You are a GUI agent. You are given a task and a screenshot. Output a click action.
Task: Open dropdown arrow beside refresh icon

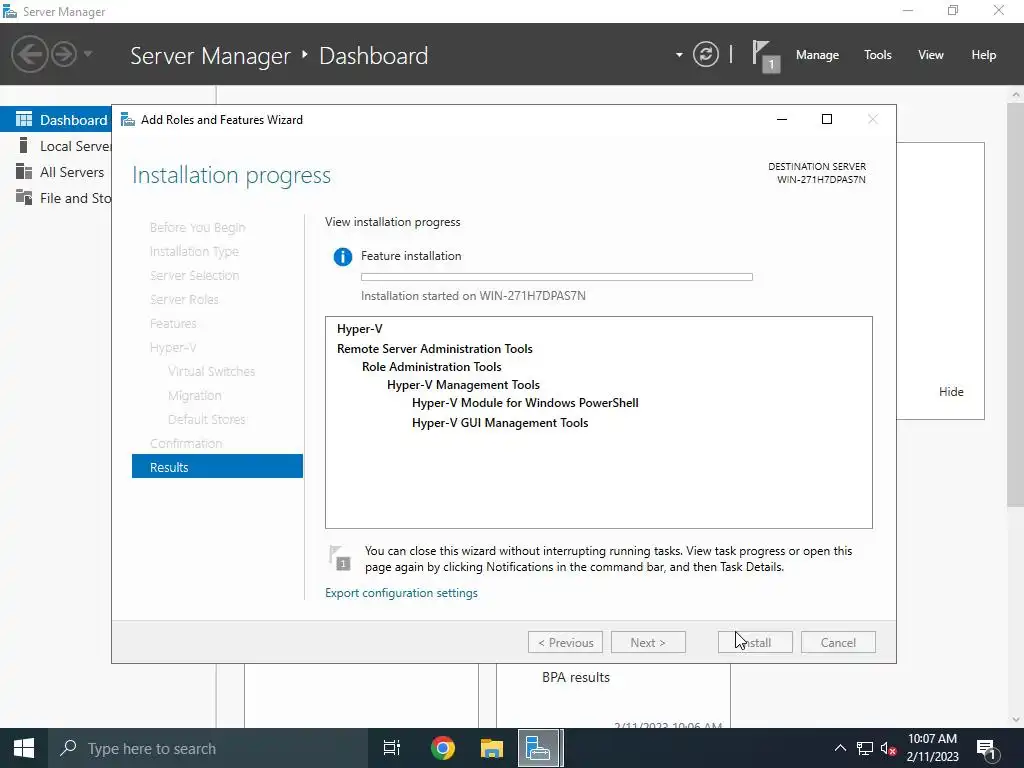tap(679, 55)
